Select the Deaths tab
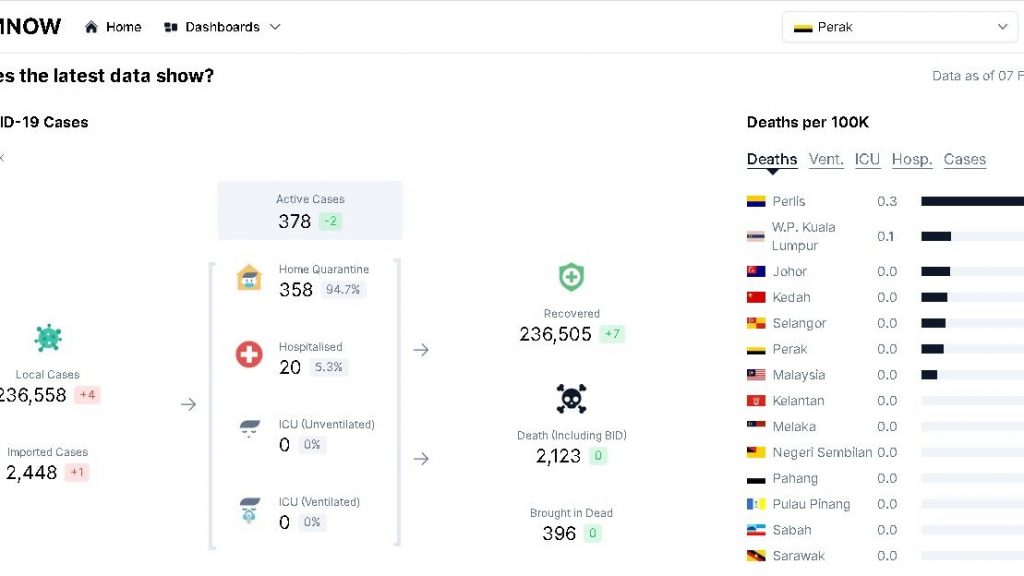 (x=772, y=159)
